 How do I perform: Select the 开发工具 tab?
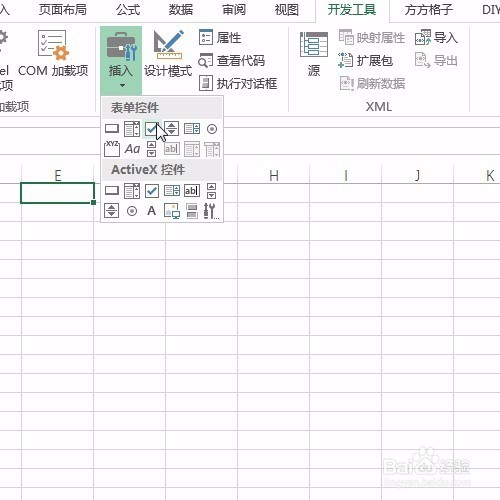point(352,9)
